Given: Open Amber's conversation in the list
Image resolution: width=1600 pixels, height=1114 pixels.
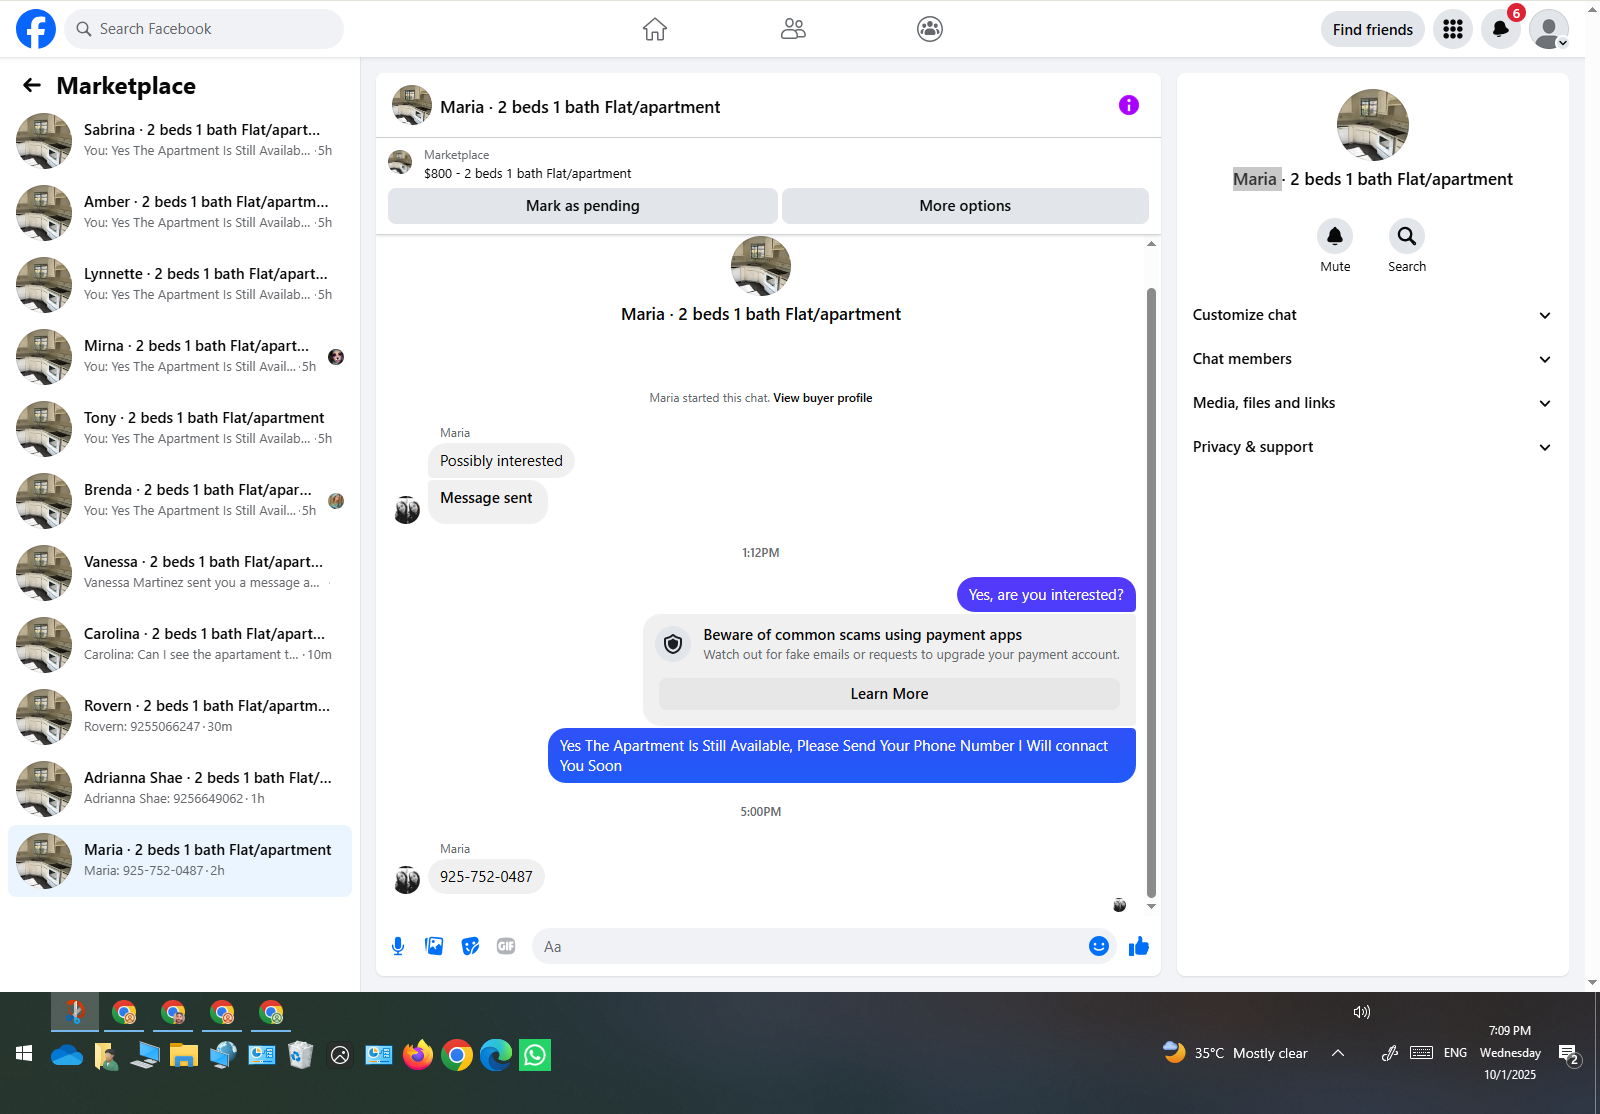Looking at the screenshot, I should (180, 213).
